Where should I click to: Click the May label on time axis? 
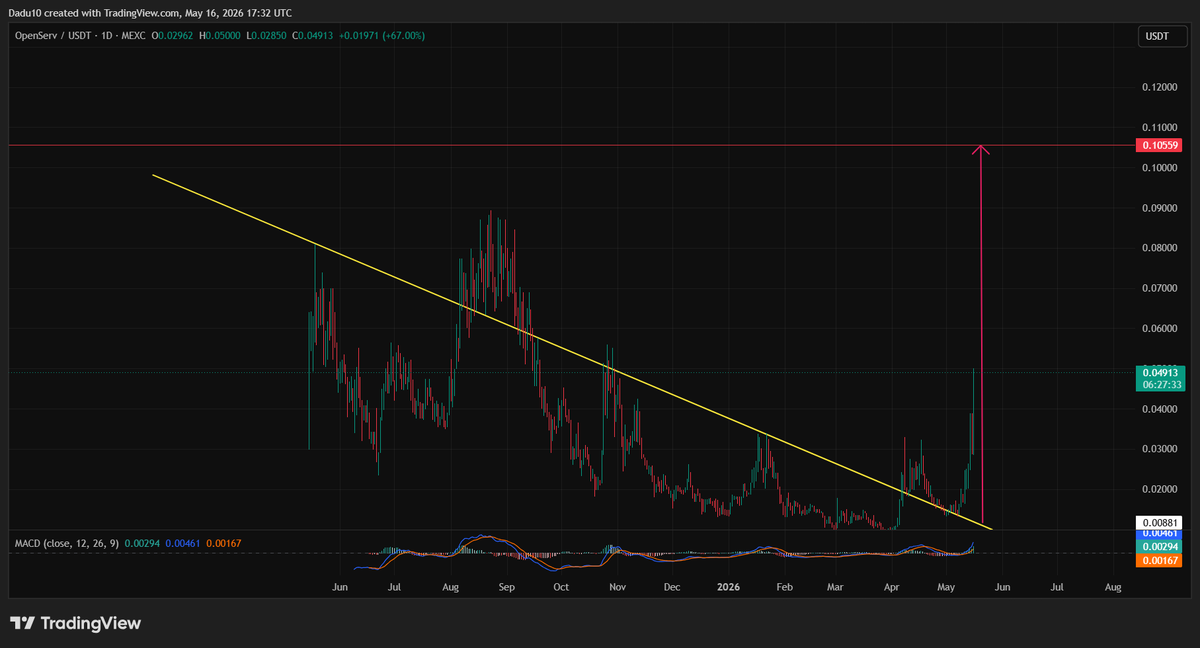tap(946, 587)
